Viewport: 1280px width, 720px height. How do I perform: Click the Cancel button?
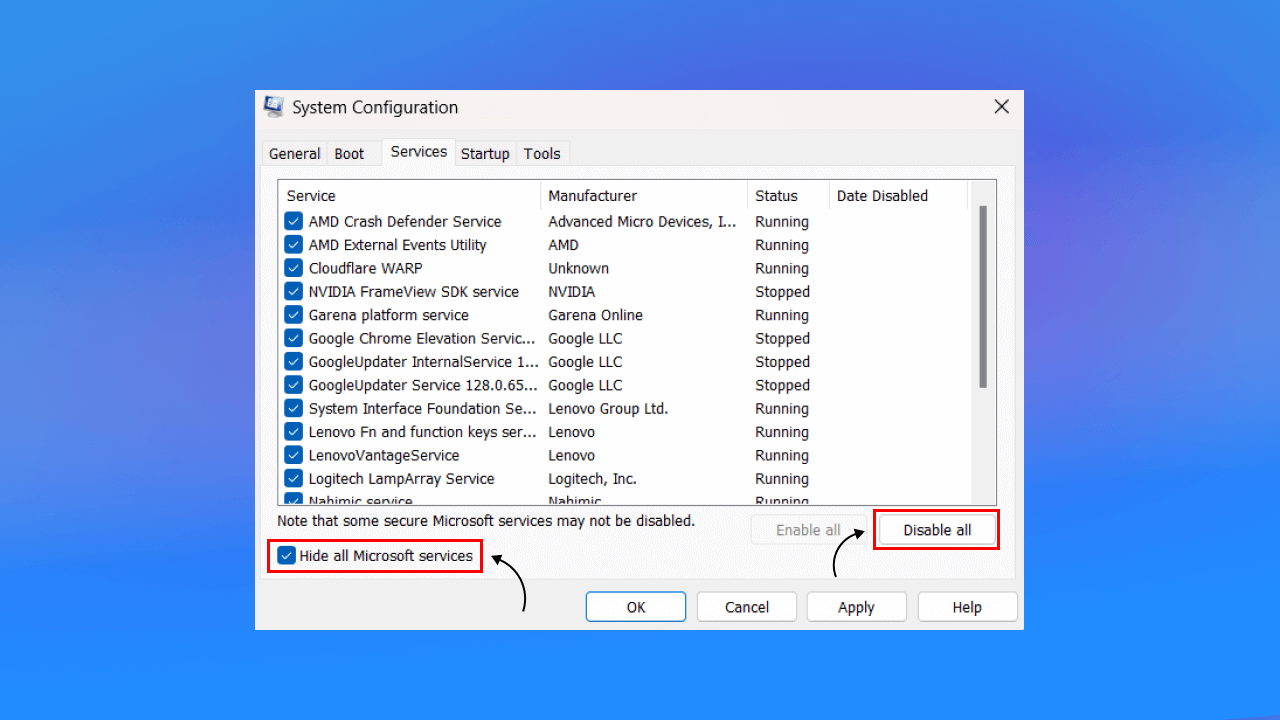(747, 607)
